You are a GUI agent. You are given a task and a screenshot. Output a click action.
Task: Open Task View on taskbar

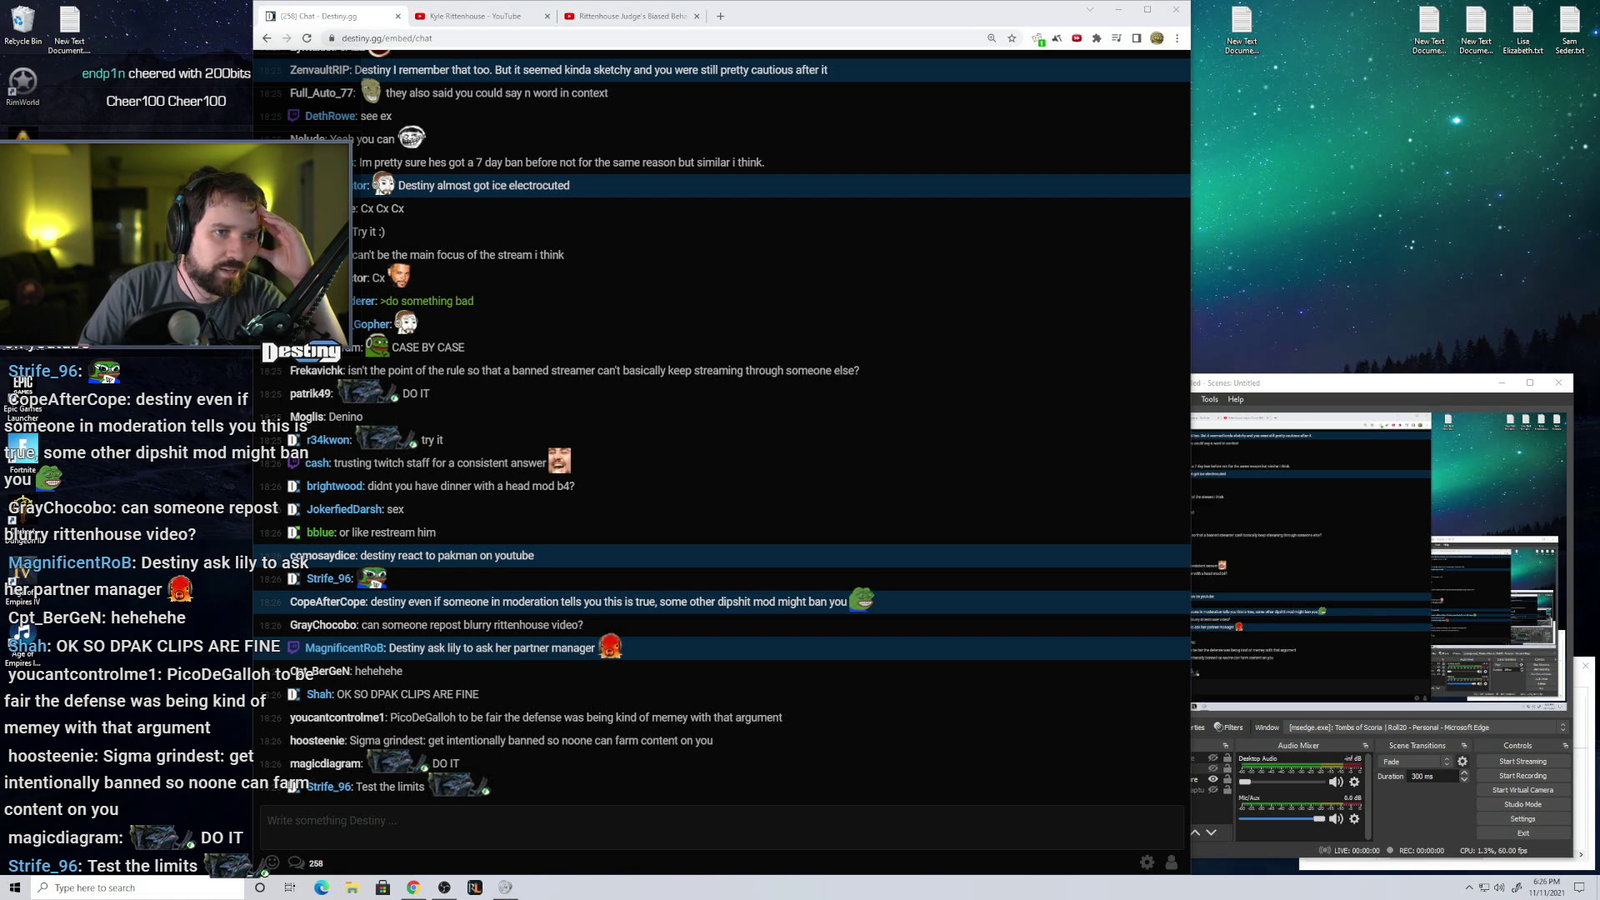click(x=290, y=887)
